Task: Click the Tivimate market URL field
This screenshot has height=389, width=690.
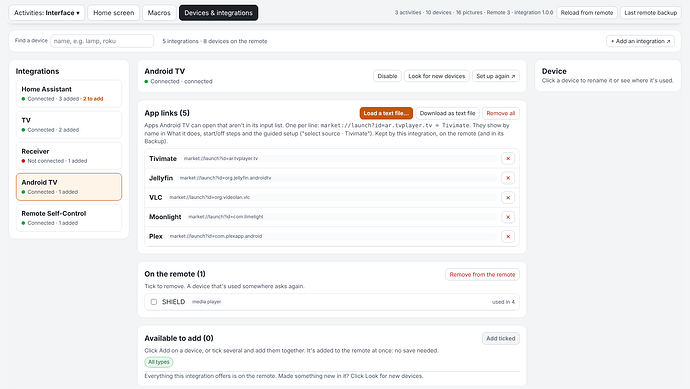Action: pos(339,158)
